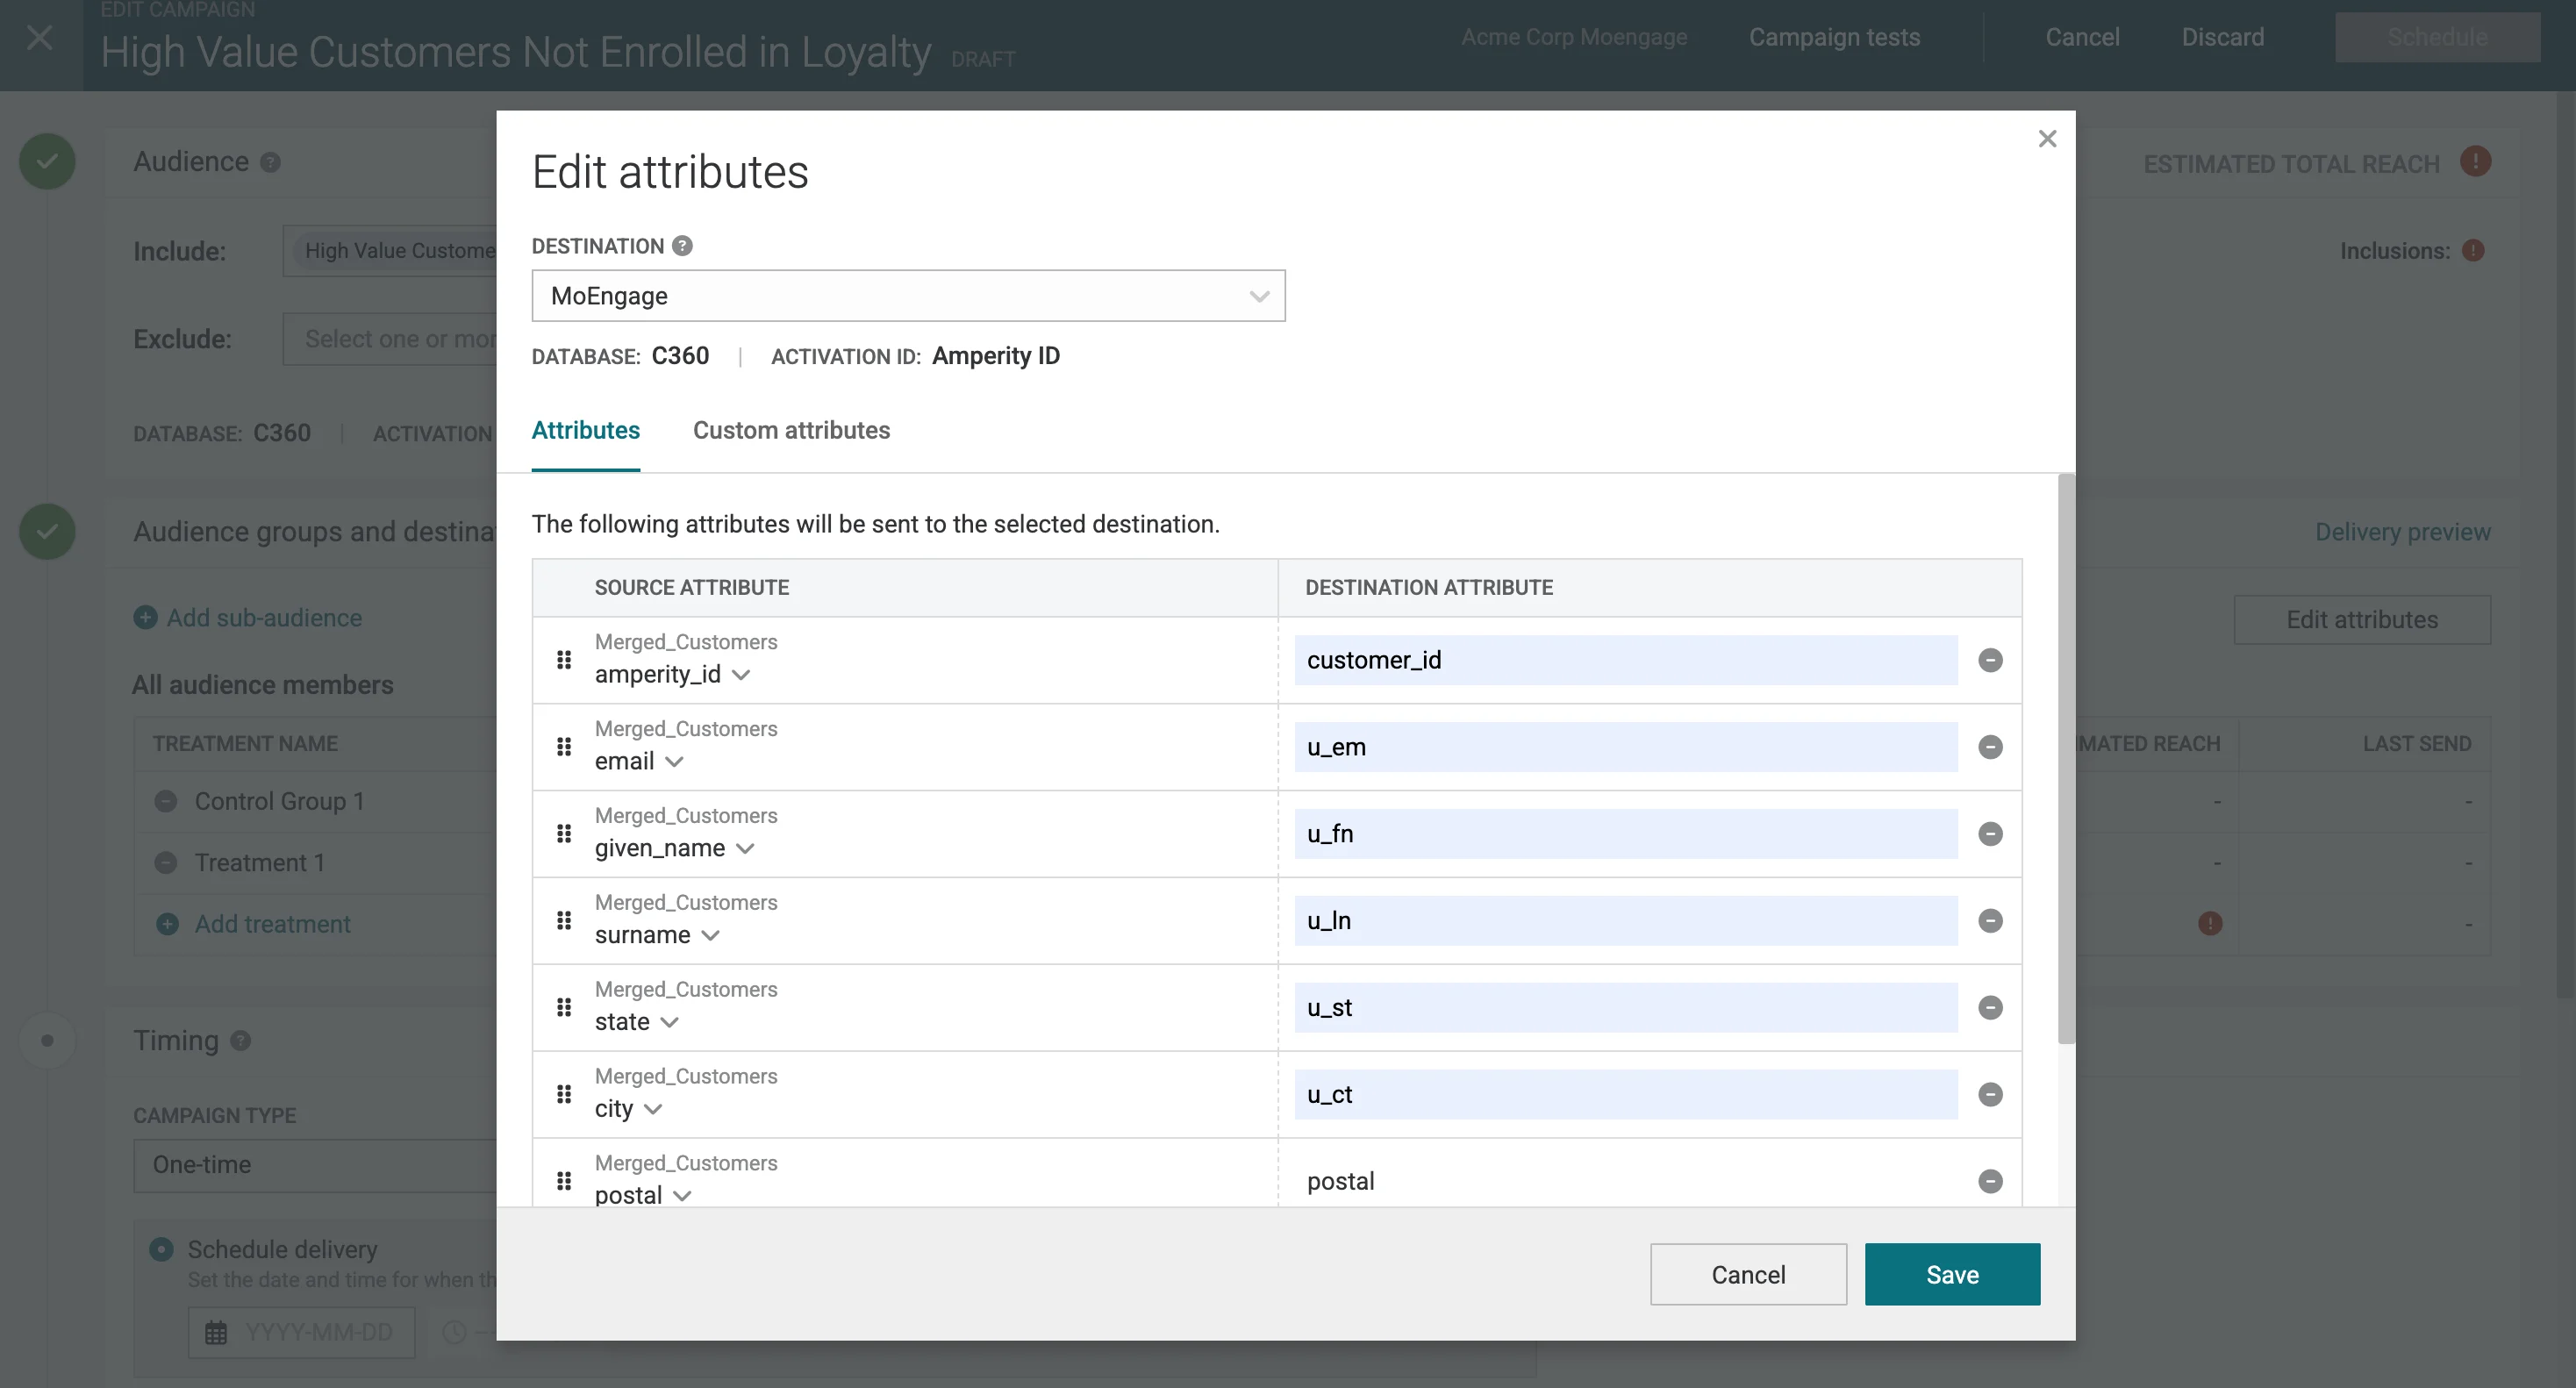Open the MoEngage destination dropdown

pos(908,296)
